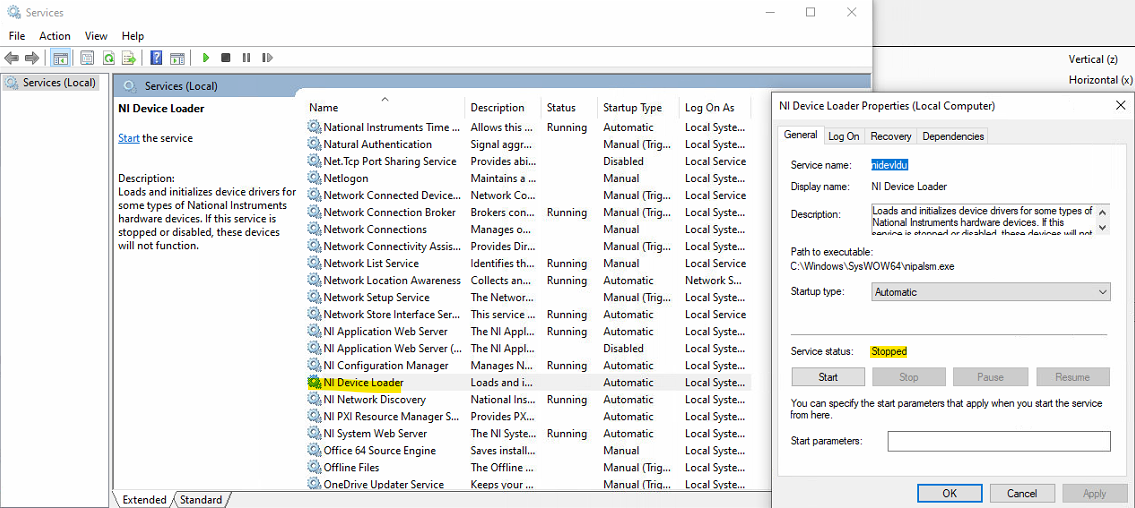Switch to the Dependencies tab
Image resolution: width=1135 pixels, height=508 pixels.
pos(953,136)
